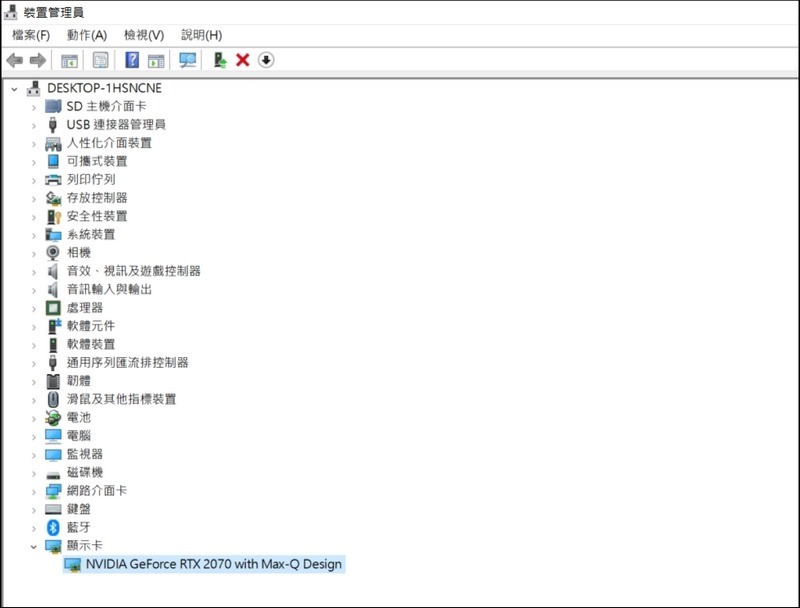Screen dimensions: 800x608
Task: Click the 顯示卡 display adapter icon
Action: click(53, 546)
